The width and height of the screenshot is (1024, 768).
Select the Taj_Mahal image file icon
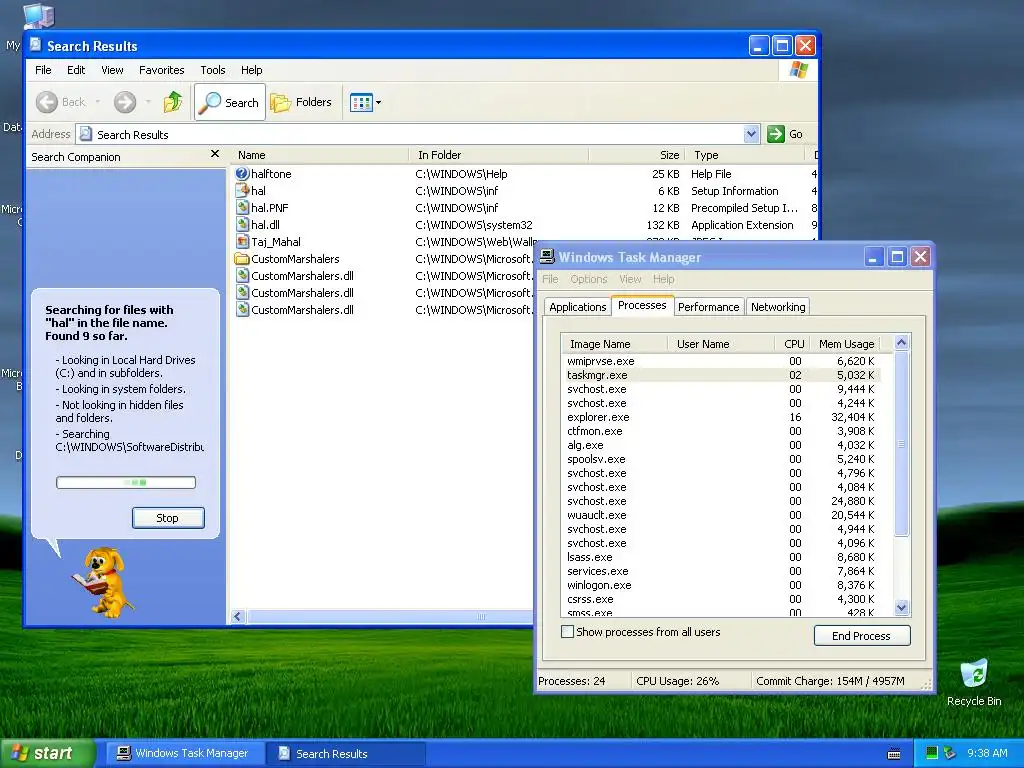tap(242, 242)
